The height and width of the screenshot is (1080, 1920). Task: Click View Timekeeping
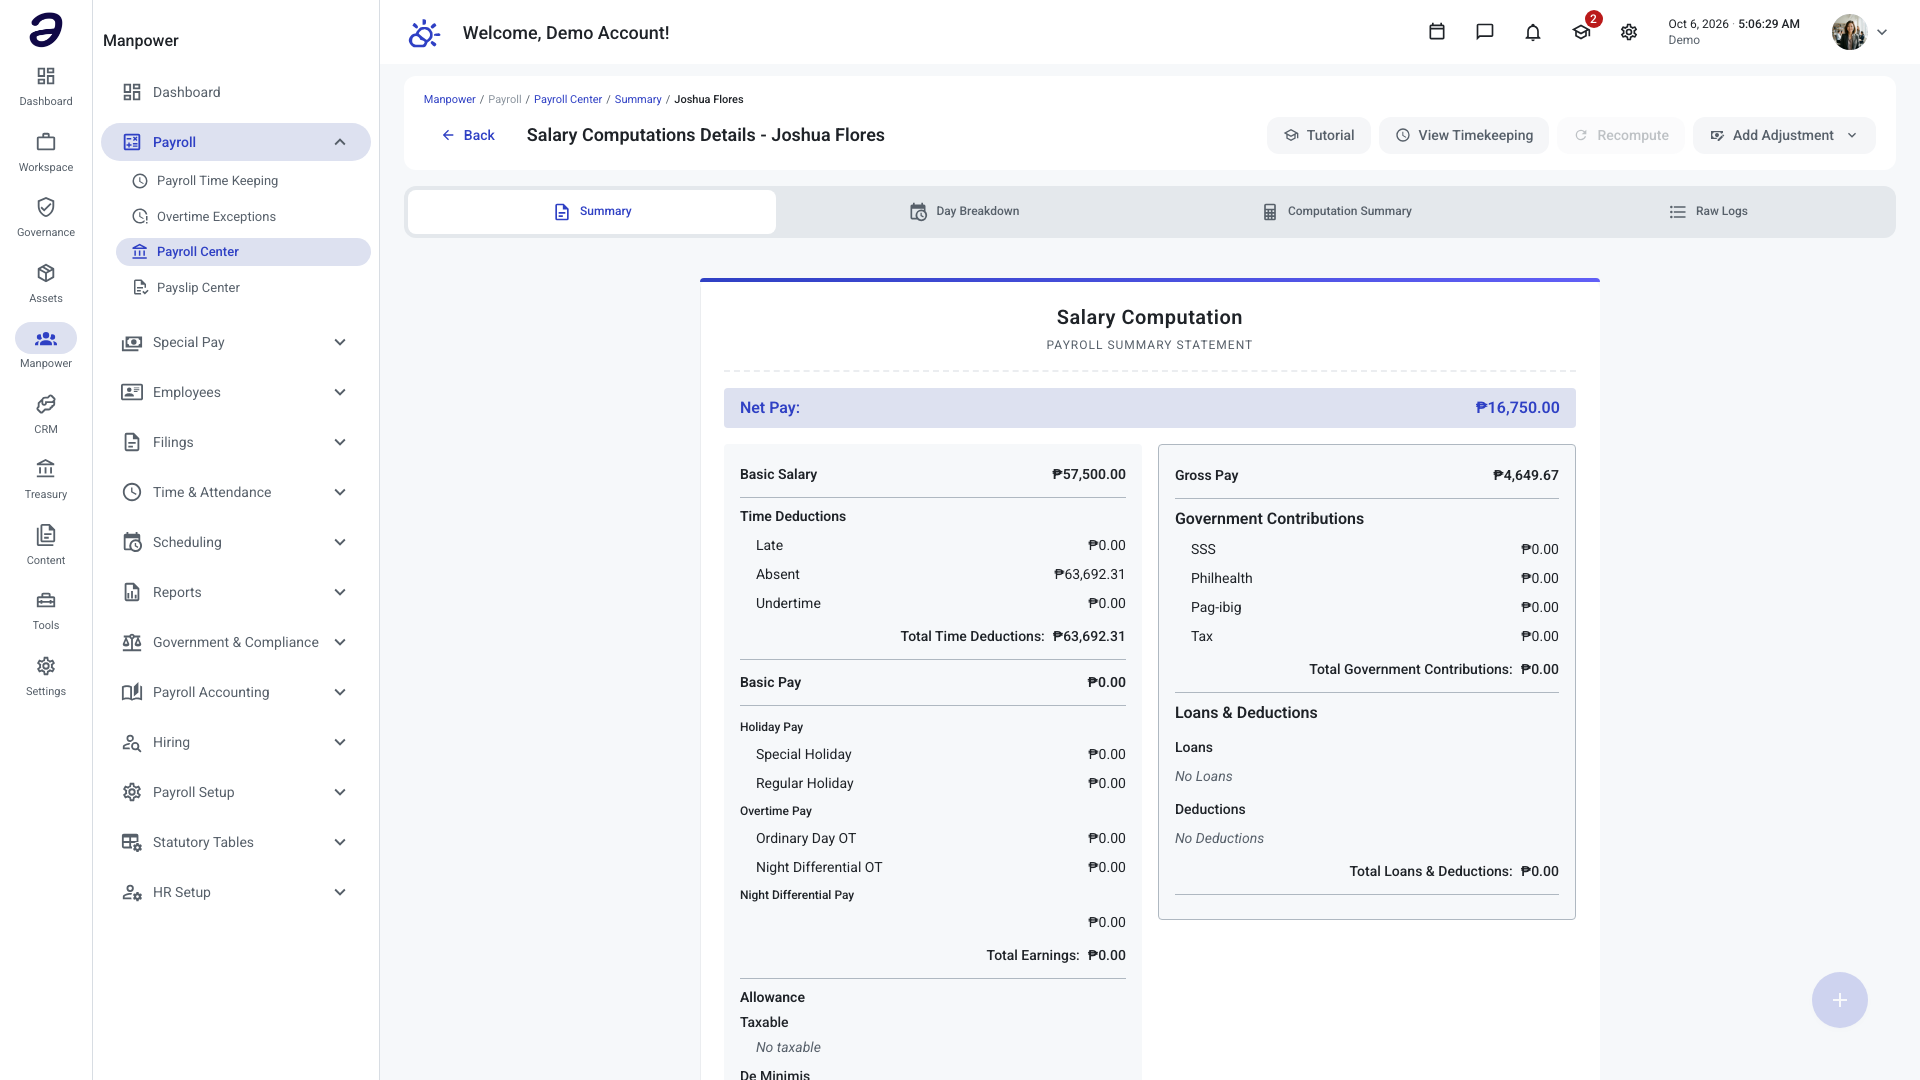[1464, 135]
